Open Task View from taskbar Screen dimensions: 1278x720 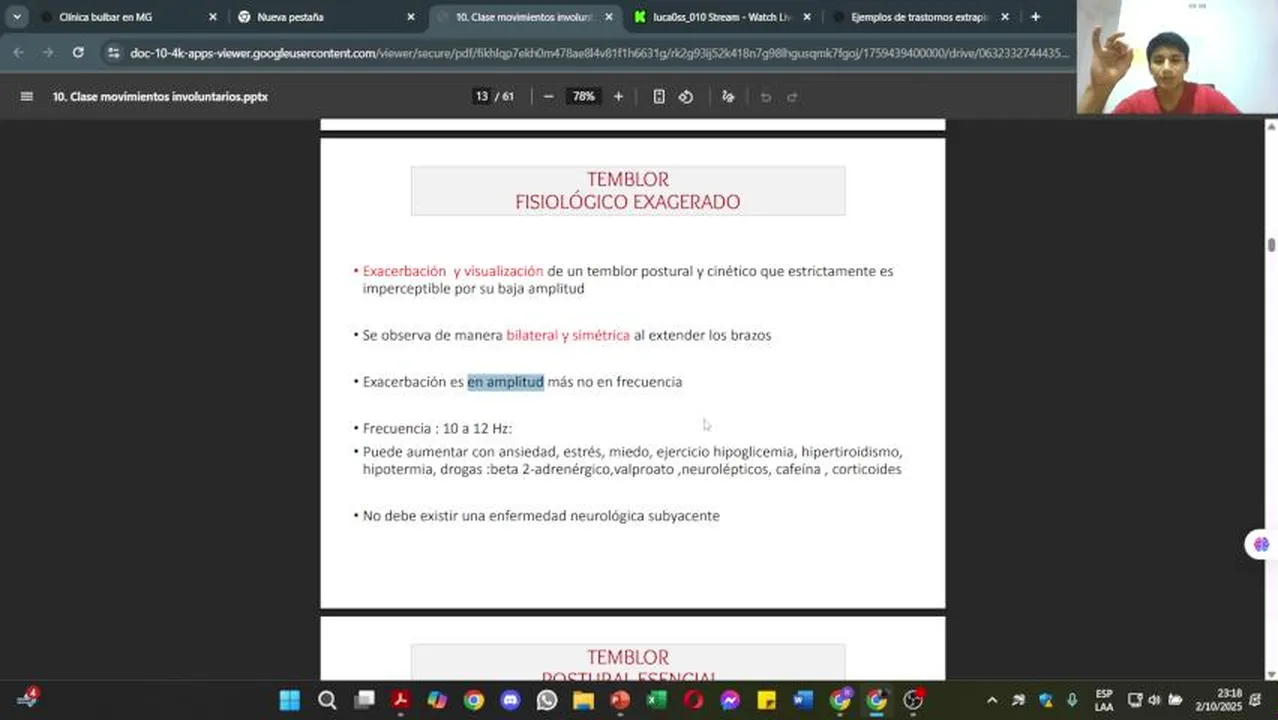(x=364, y=700)
